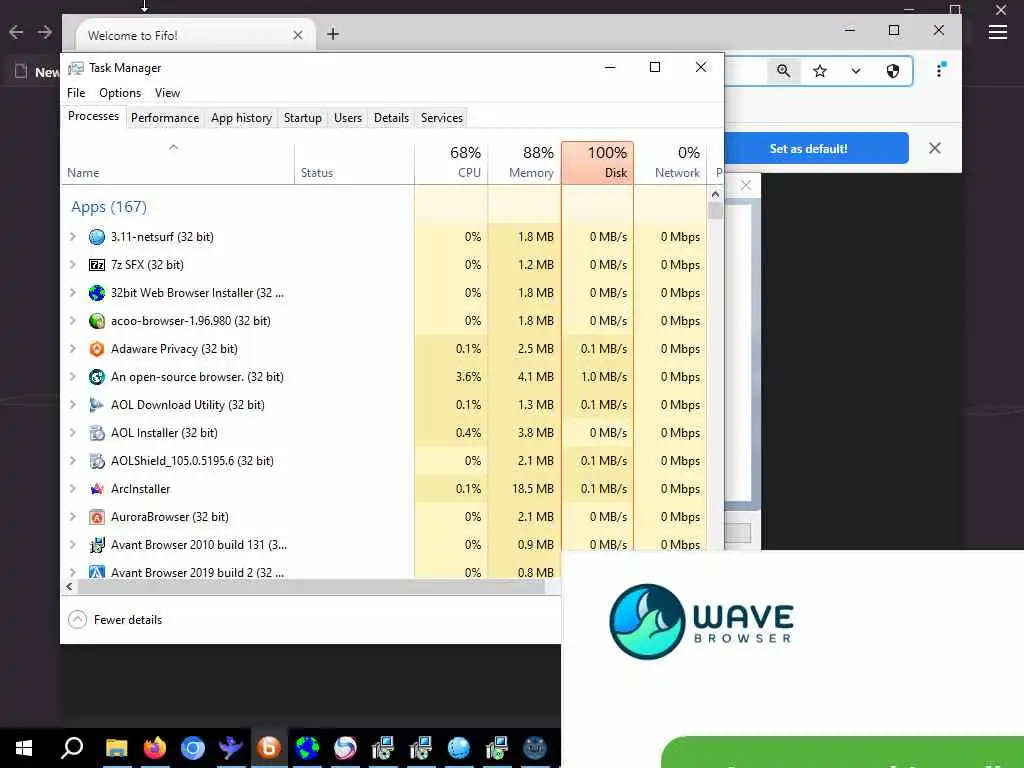Sort processes by the Disk column
Image resolution: width=1024 pixels, height=768 pixels.
(x=598, y=163)
